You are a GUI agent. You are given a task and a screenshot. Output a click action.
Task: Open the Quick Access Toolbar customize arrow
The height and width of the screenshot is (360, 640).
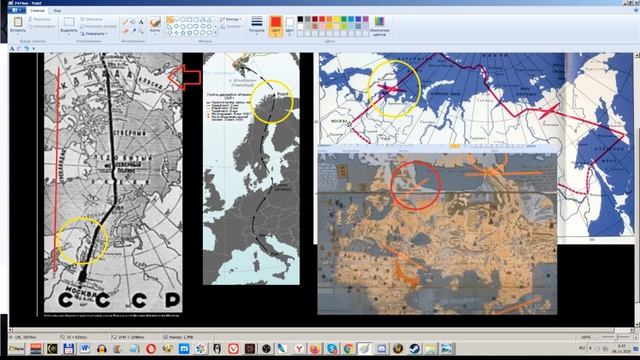point(33,49)
